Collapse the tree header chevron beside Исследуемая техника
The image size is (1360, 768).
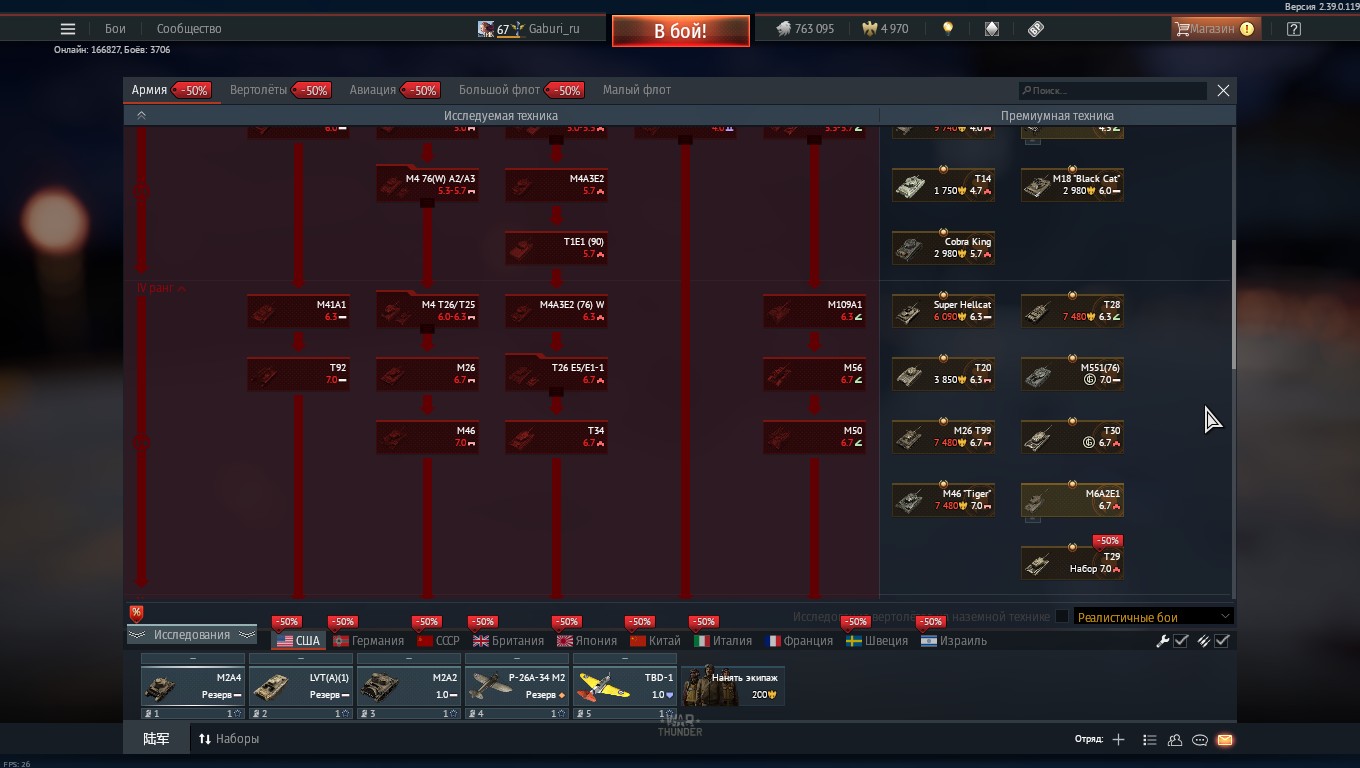(141, 116)
